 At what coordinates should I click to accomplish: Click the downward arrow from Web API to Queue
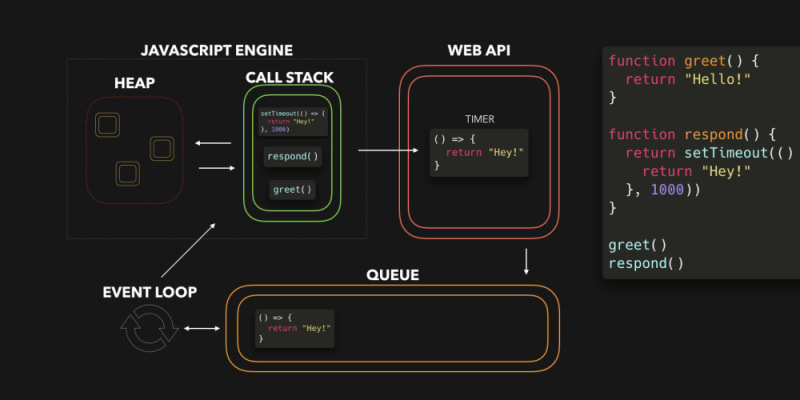pos(526,263)
